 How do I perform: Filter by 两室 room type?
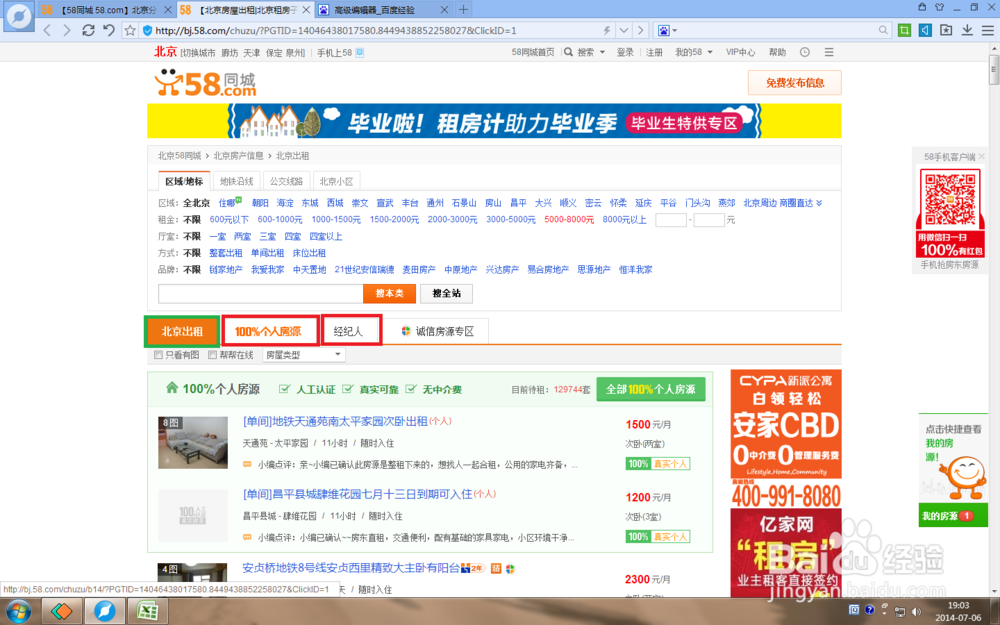tap(242, 236)
